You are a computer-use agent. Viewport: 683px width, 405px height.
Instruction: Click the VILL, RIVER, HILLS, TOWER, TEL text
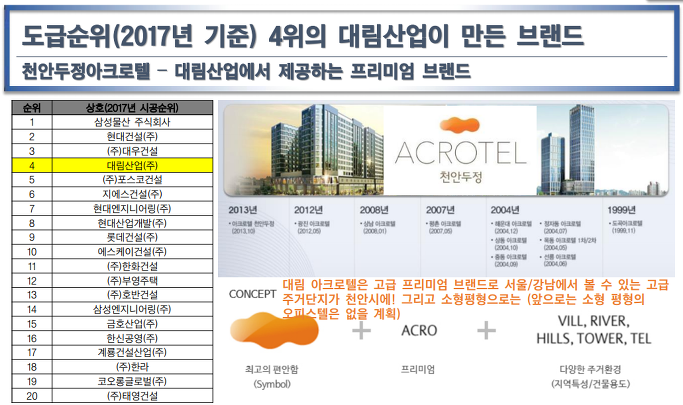[594, 330]
